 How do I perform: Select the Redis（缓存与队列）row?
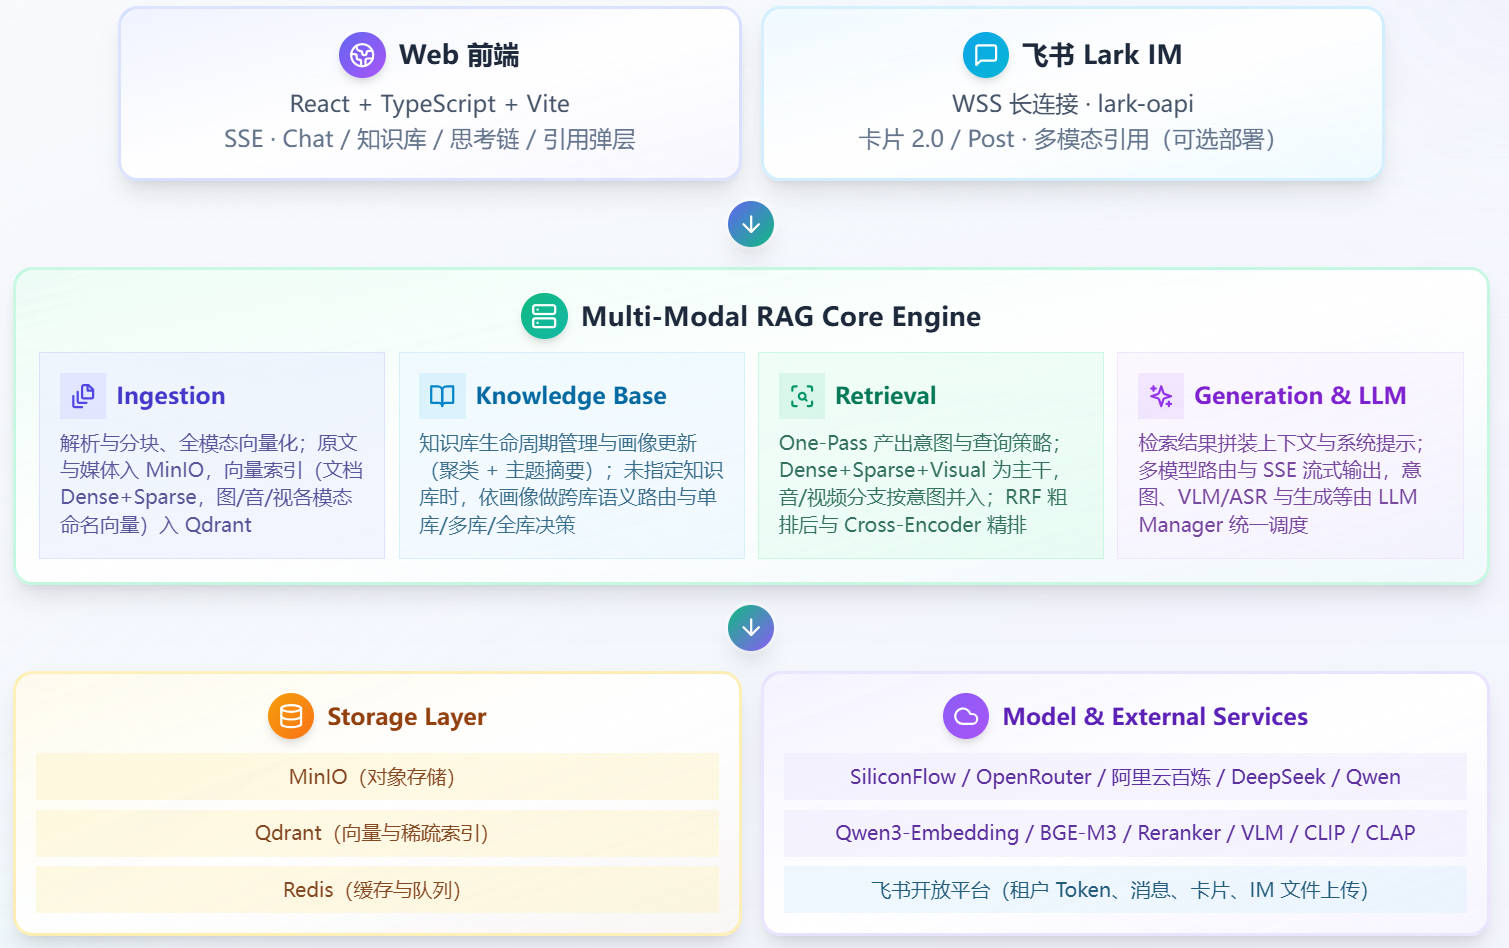(377, 890)
